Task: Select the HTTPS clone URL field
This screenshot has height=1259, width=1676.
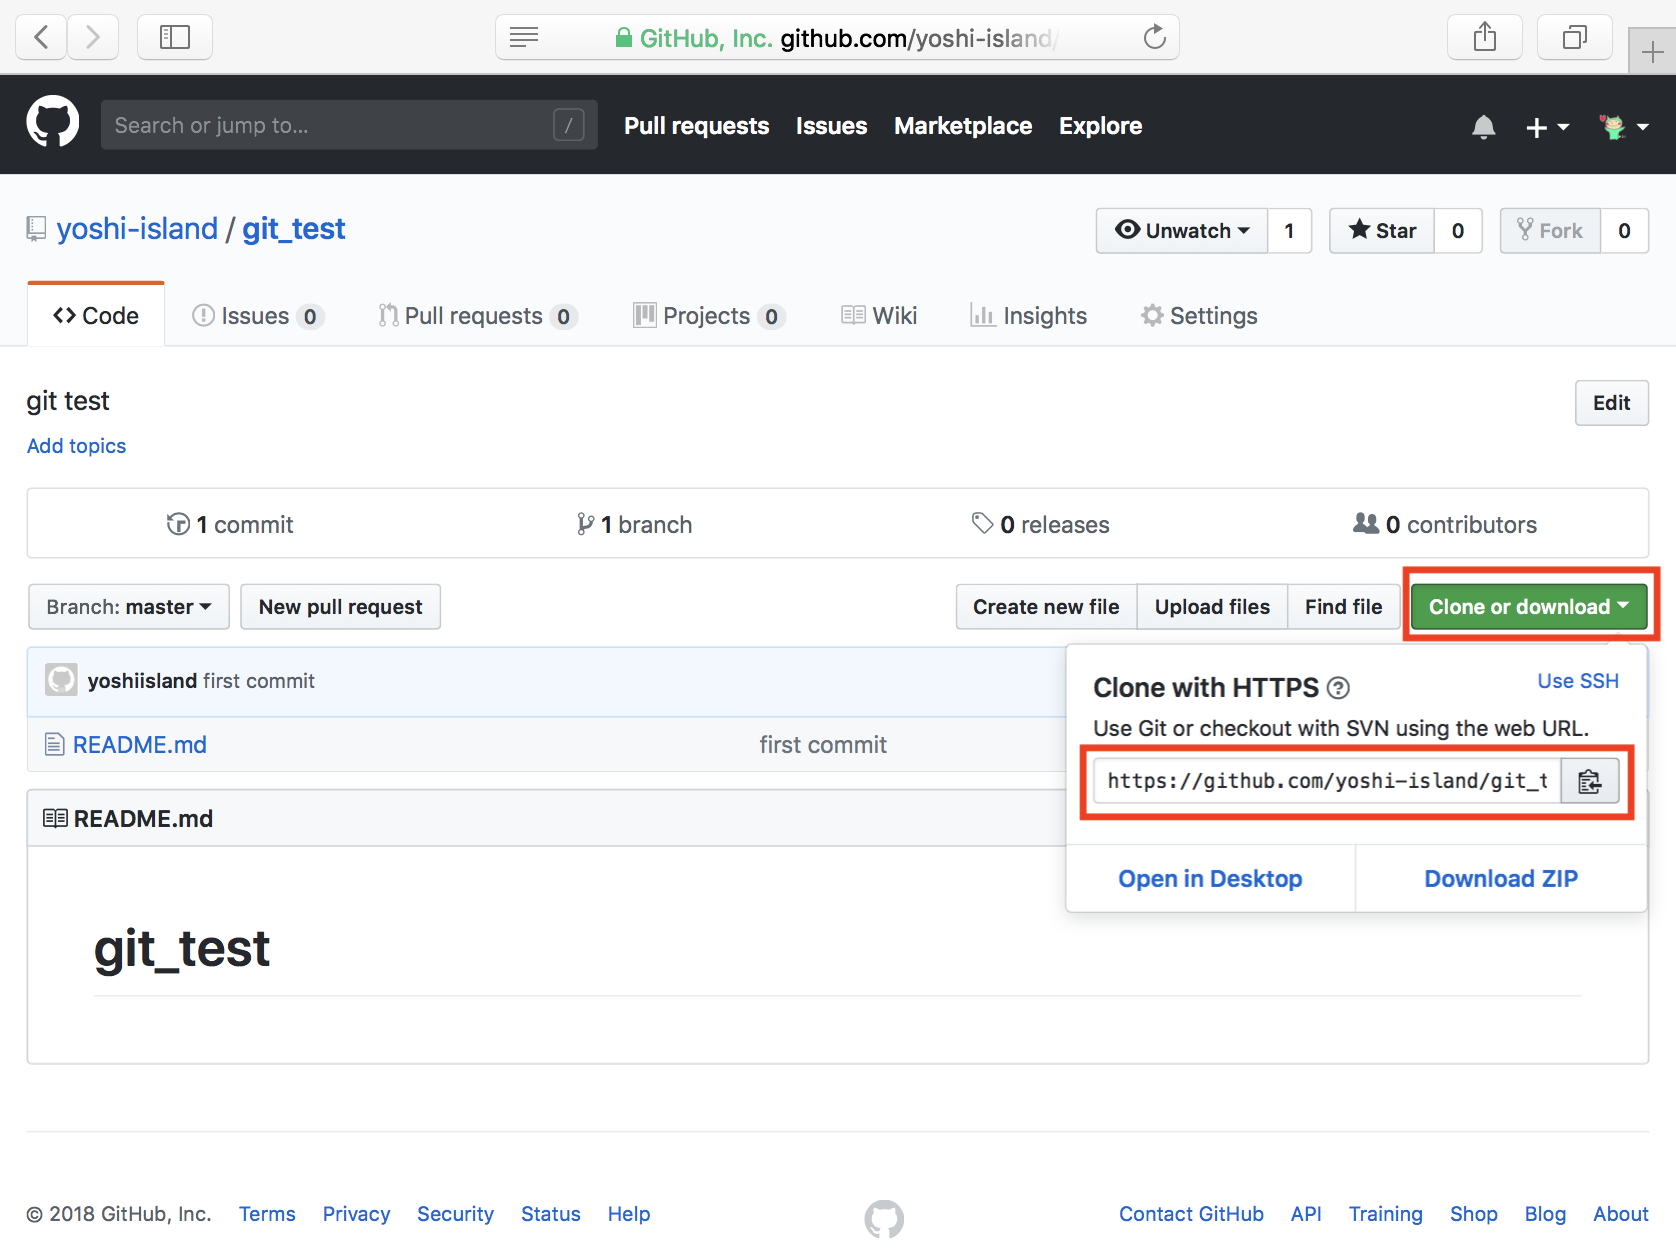Action: coord(1327,781)
